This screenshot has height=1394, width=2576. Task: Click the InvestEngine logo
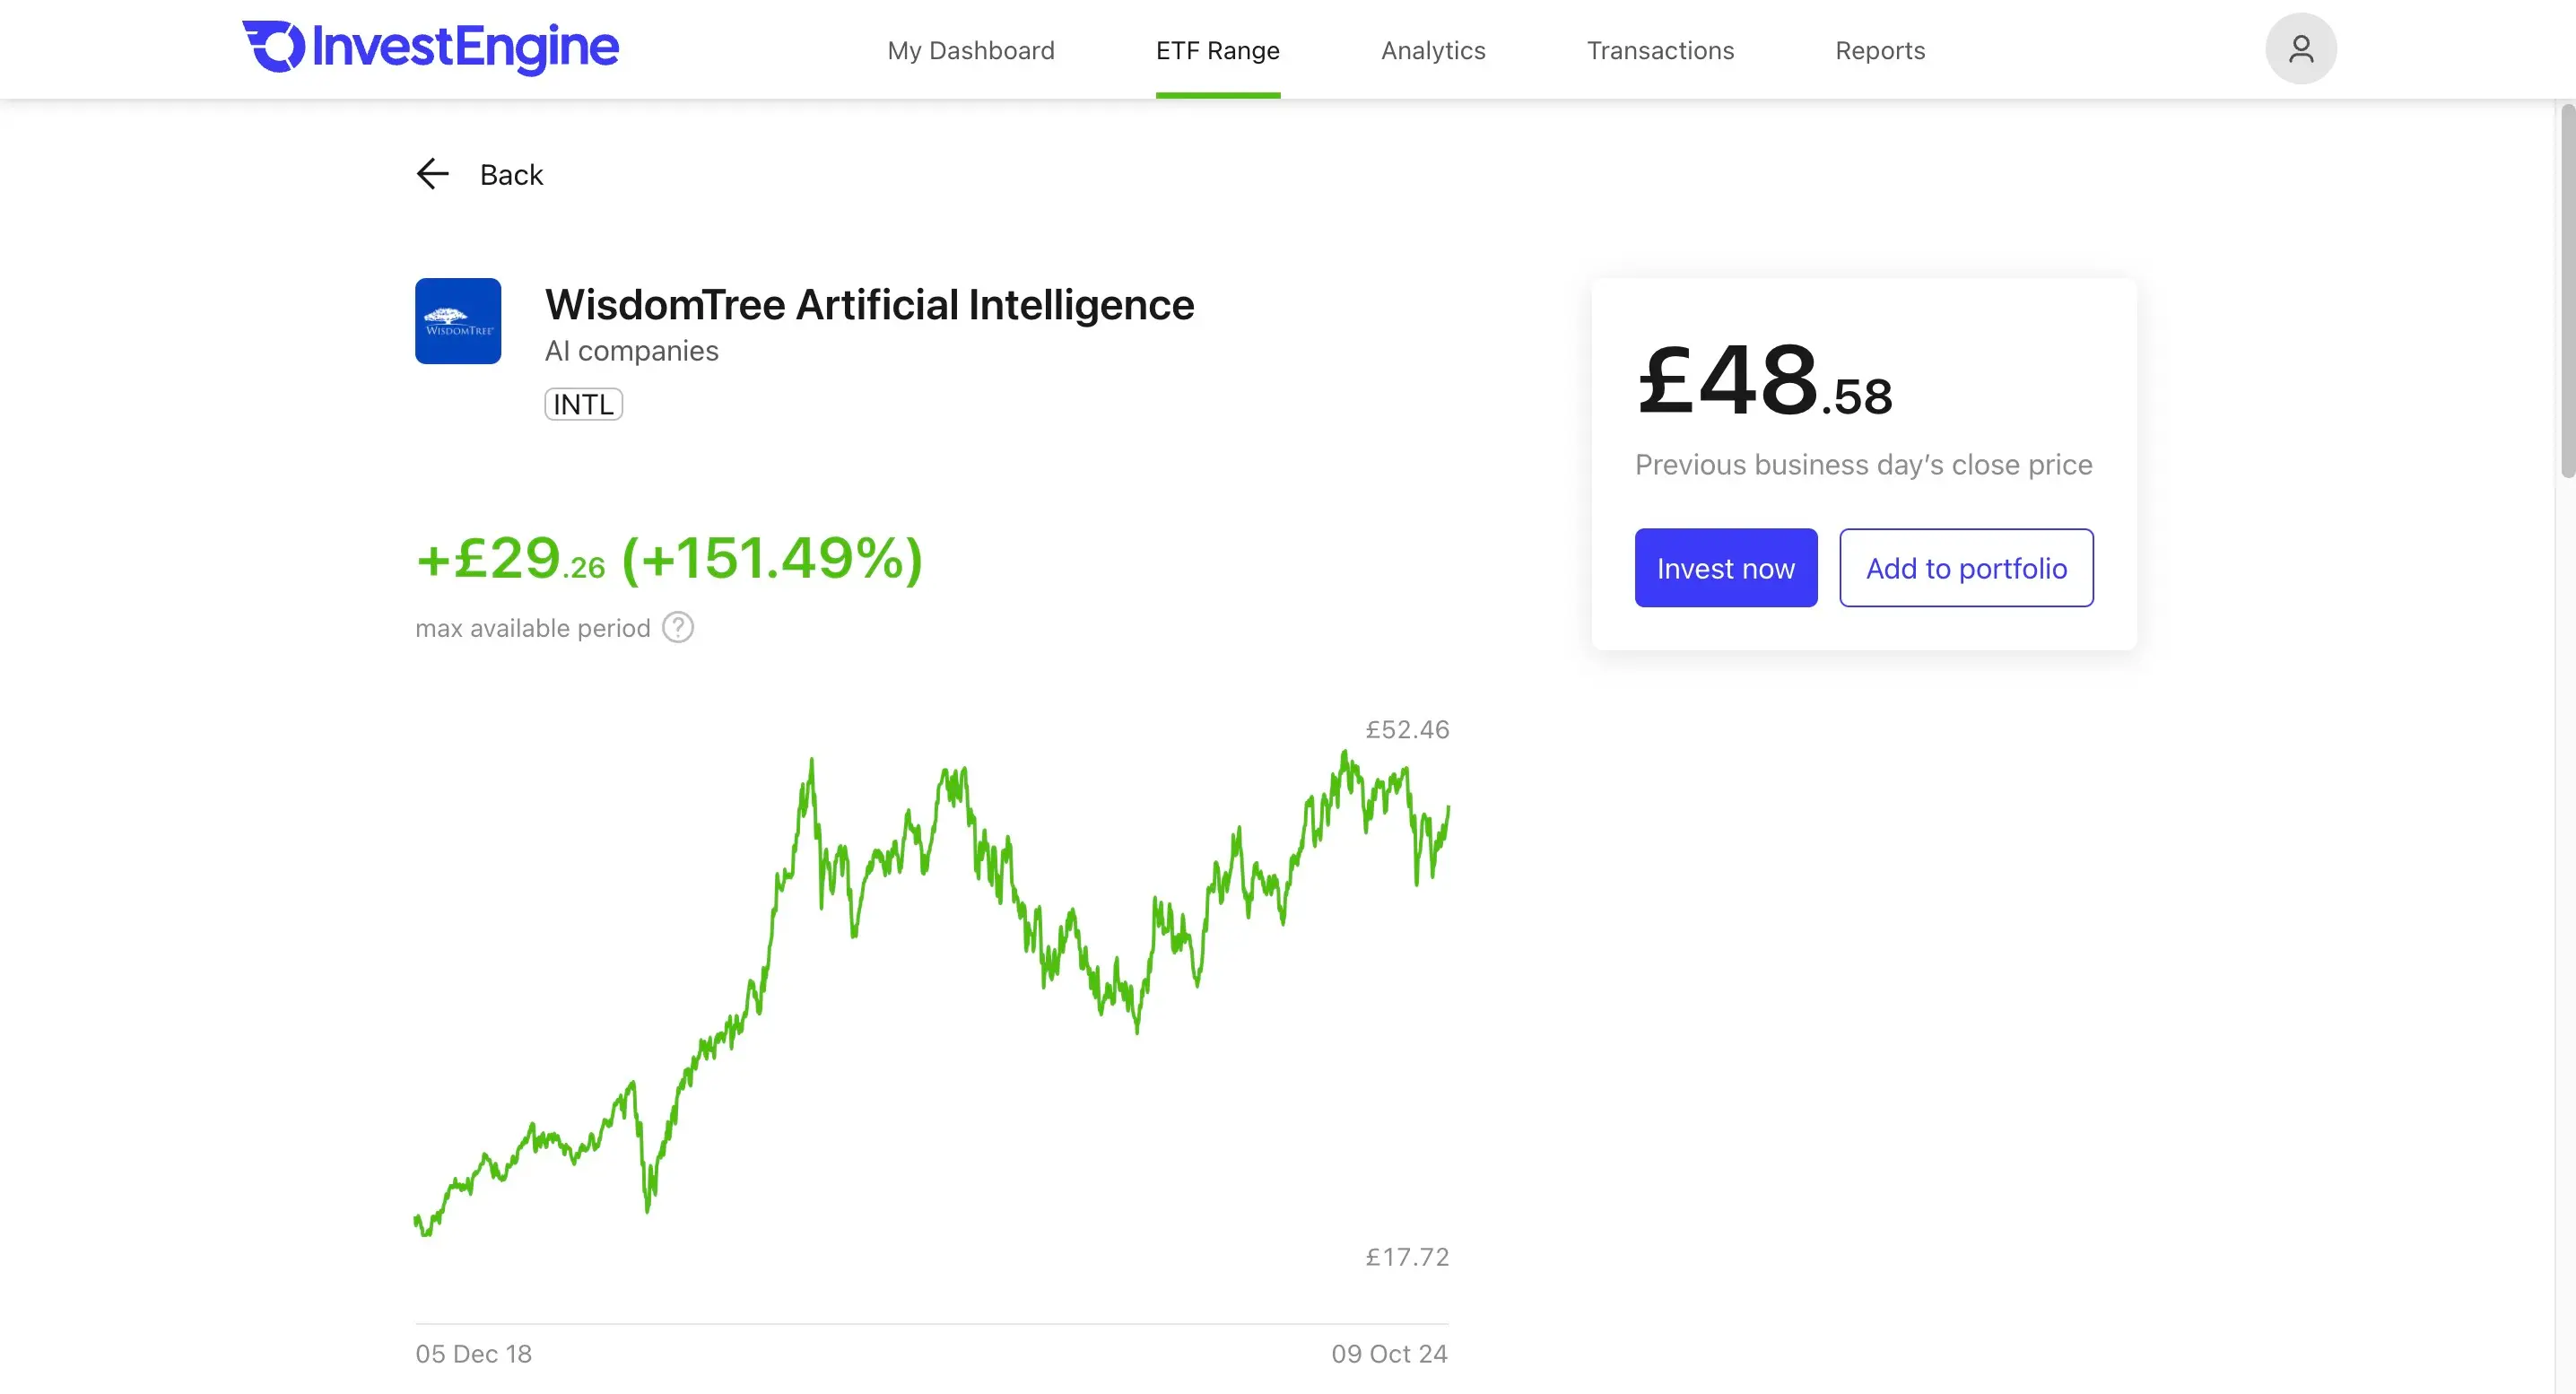(431, 47)
